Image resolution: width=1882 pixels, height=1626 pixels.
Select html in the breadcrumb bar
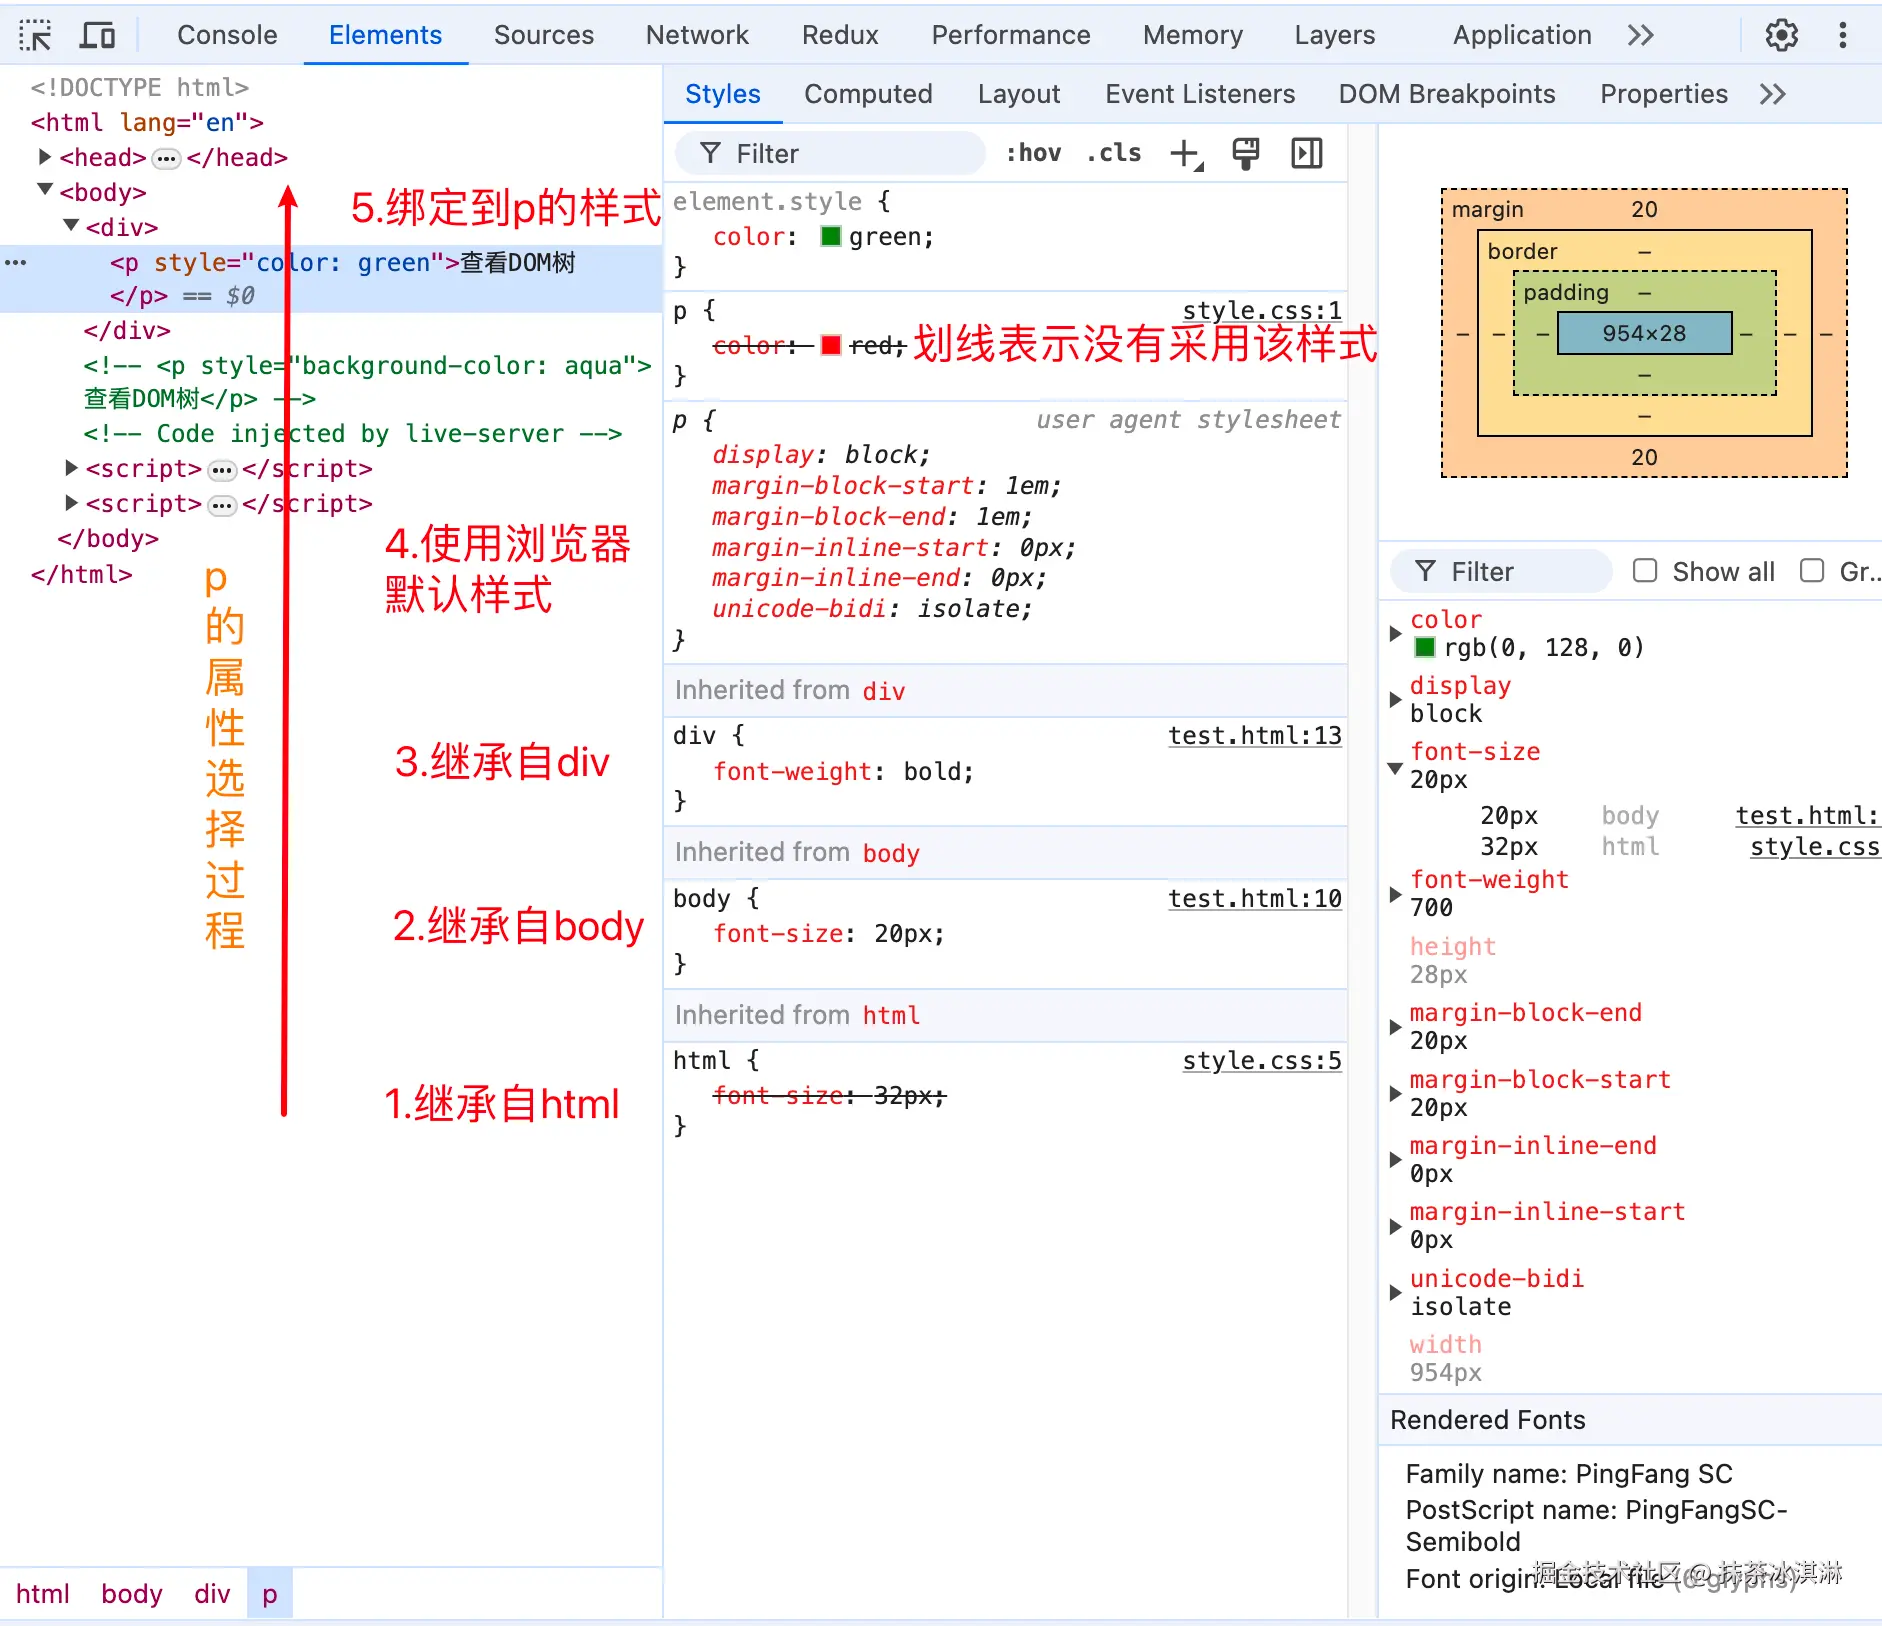point(43,1594)
